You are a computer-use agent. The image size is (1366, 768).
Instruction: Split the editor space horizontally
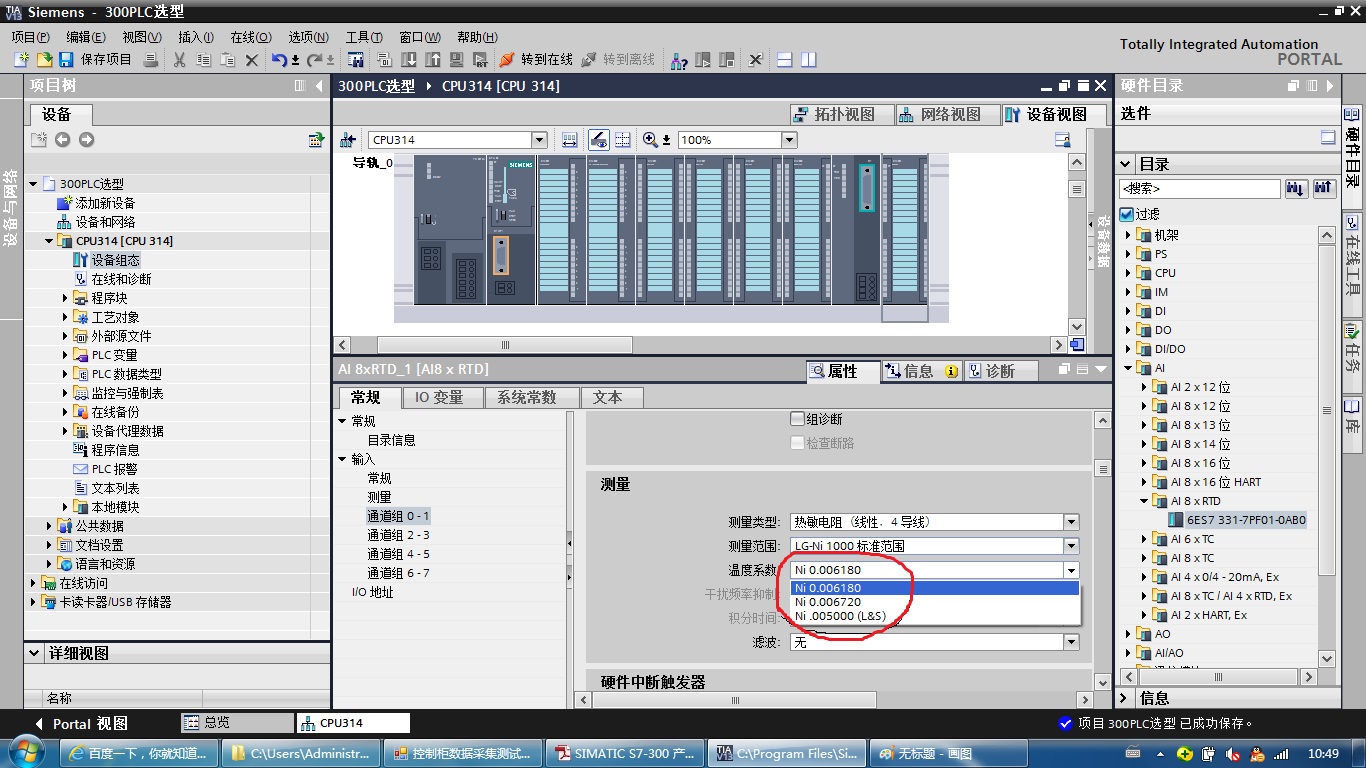tap(785, 60)
